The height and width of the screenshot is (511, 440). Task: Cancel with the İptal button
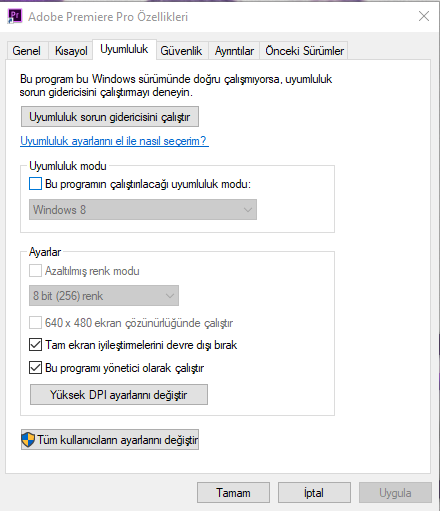tap(314, 493)
